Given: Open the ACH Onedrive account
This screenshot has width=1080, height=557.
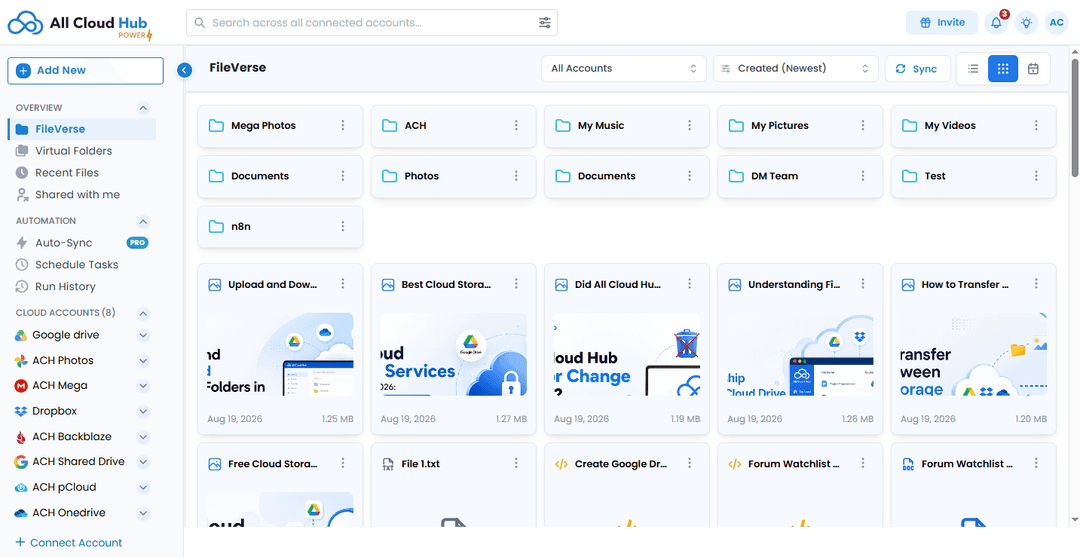Looking at the screenshot, I should (69, 513).
